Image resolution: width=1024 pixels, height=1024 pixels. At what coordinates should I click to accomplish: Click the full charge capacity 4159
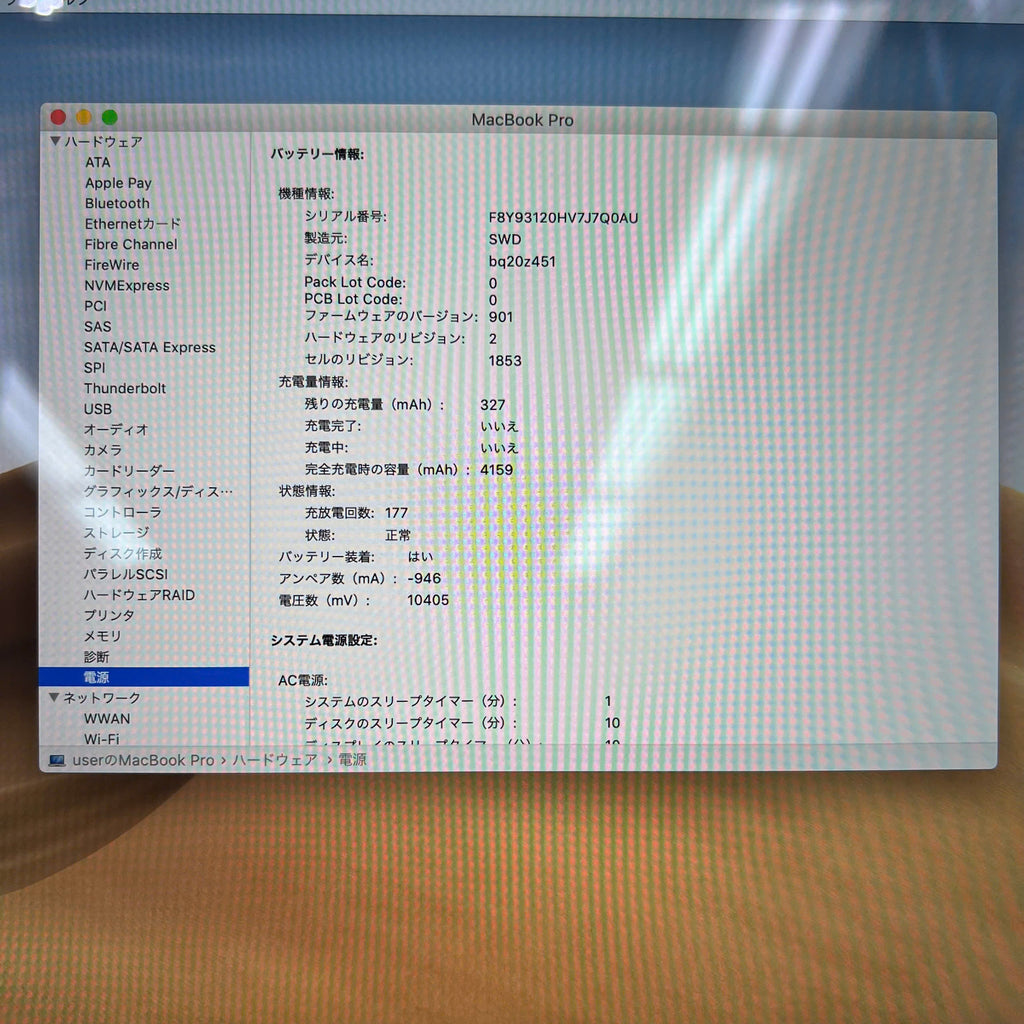click(496, 470)
